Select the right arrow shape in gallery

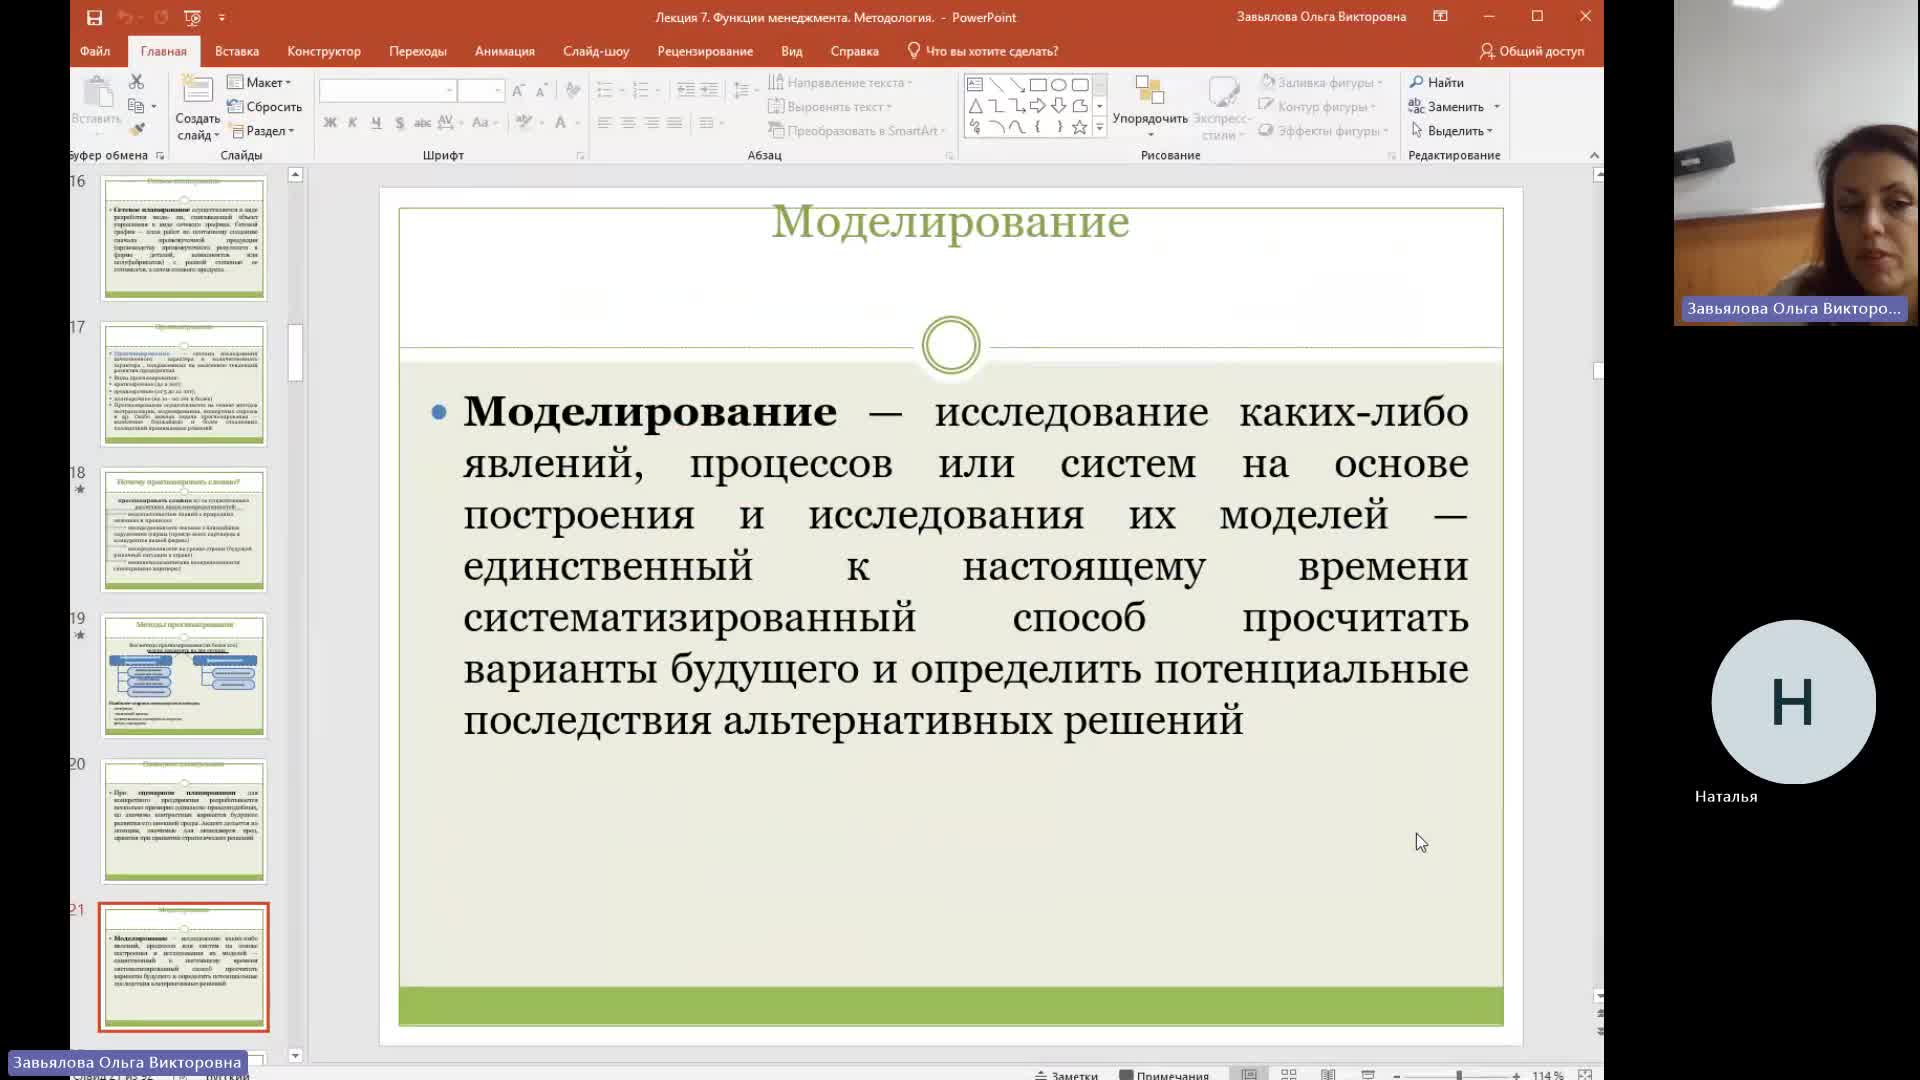point(1038,106)
